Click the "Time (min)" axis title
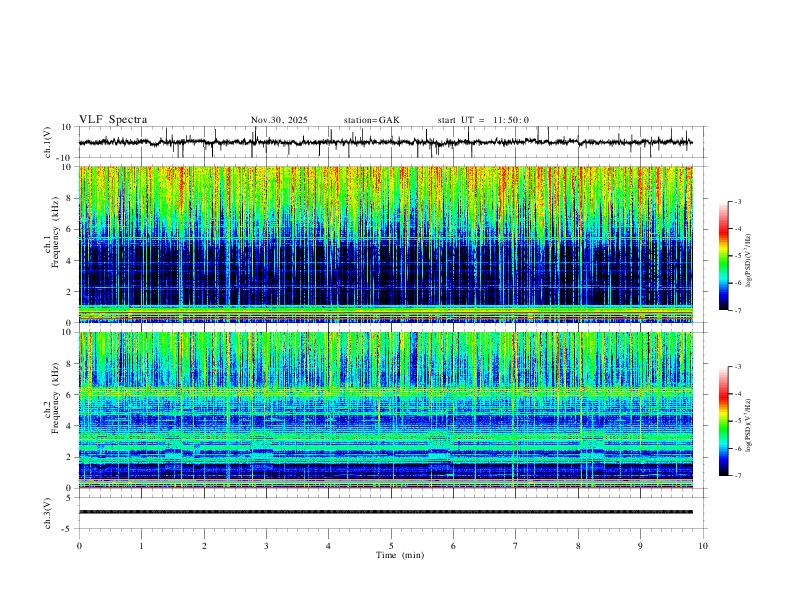Viewport: 792px width, 612px height. 400,555
